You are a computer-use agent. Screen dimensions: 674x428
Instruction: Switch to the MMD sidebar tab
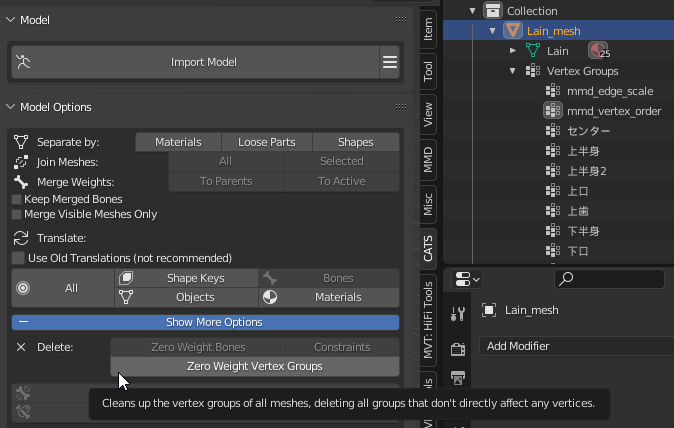point(428,159)
